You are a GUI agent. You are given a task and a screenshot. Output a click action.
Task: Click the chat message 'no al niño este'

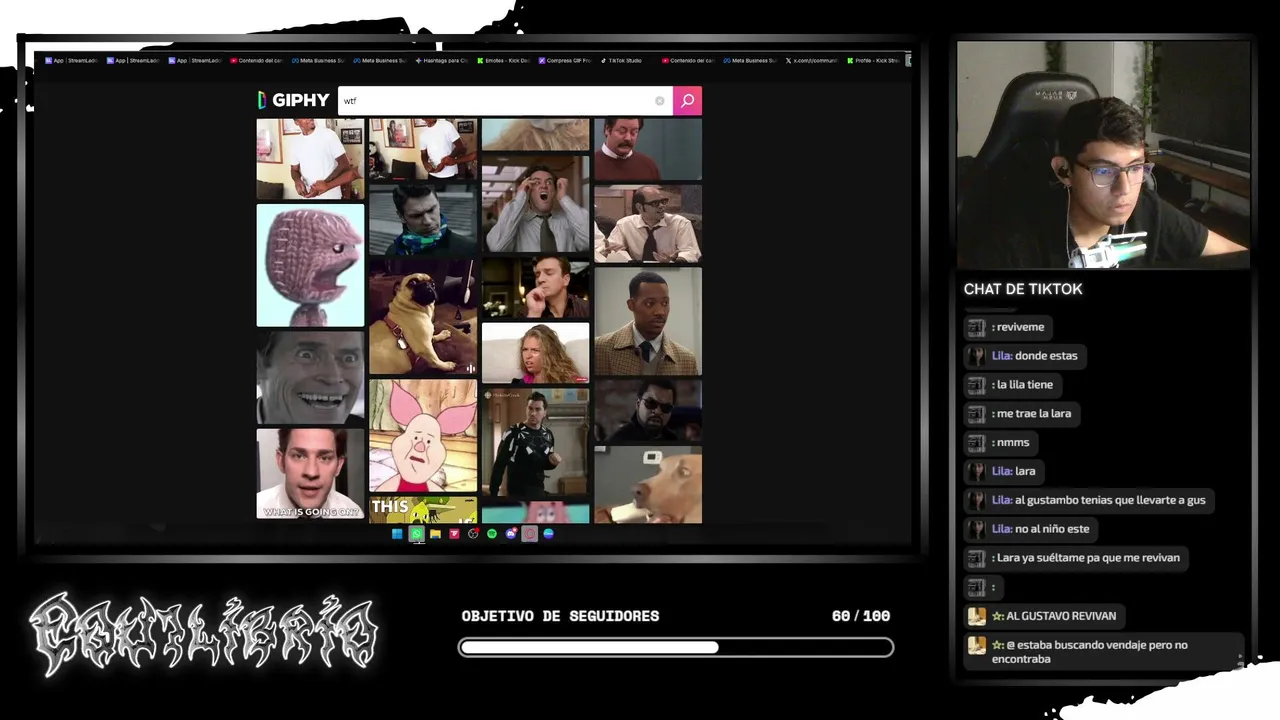(x=1030, y=529)
